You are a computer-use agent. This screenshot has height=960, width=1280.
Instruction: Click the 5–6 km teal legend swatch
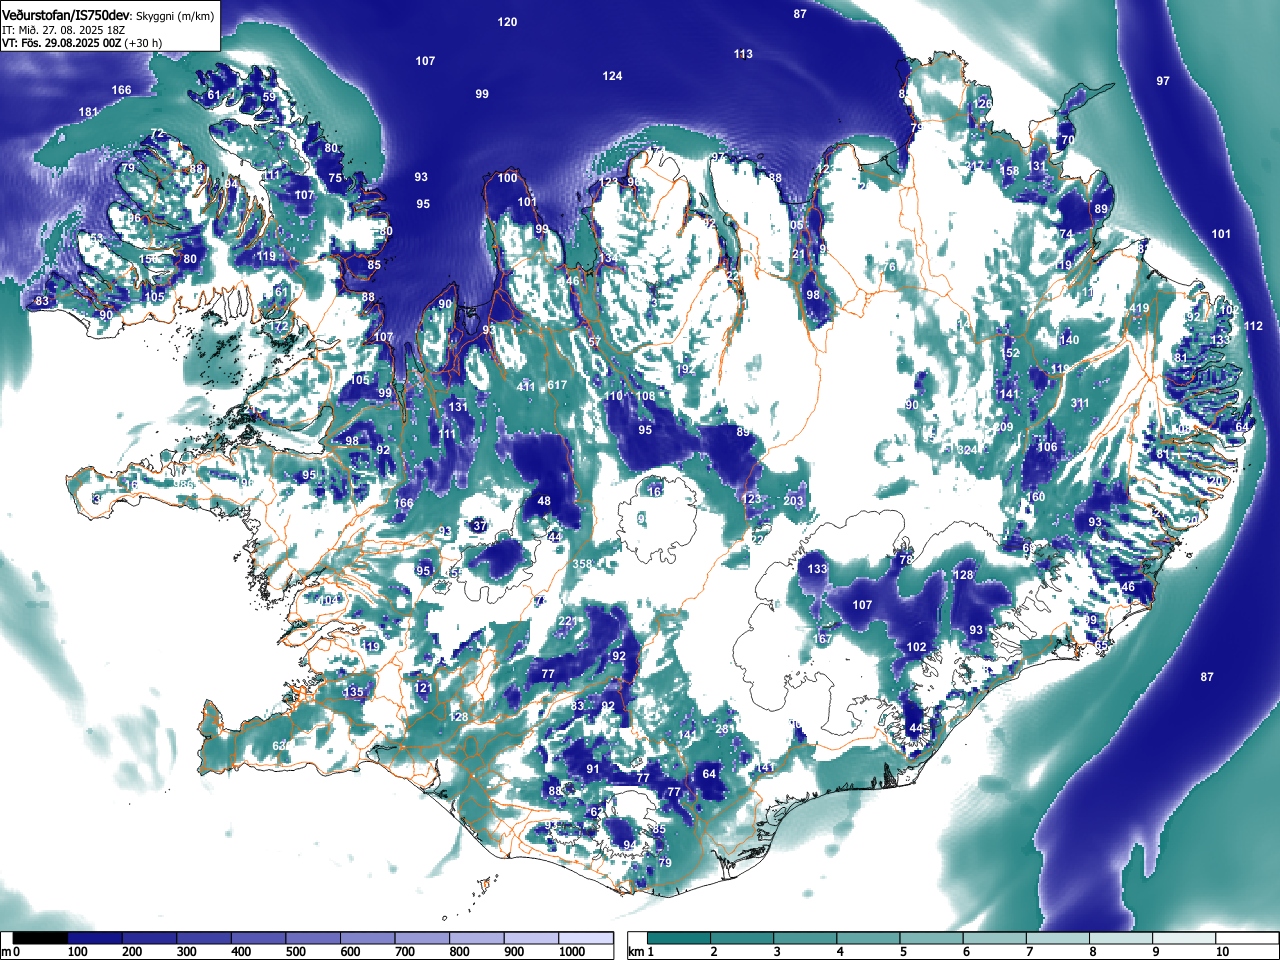[x=931, y=938]
